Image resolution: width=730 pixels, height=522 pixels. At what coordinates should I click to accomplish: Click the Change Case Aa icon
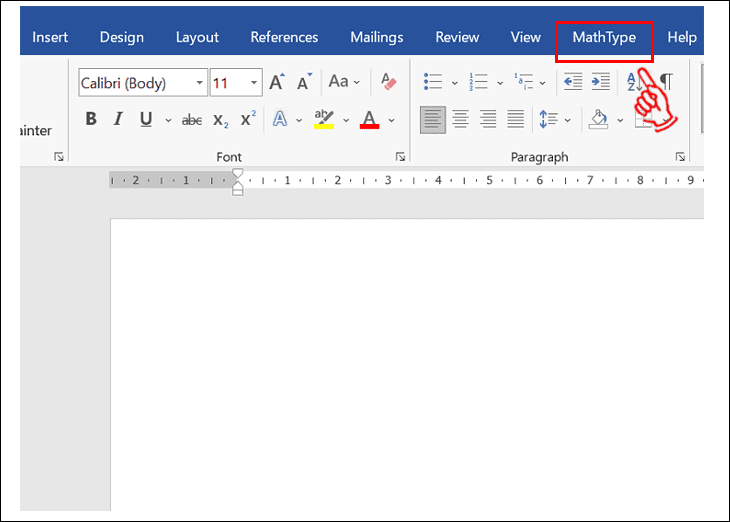338,82
